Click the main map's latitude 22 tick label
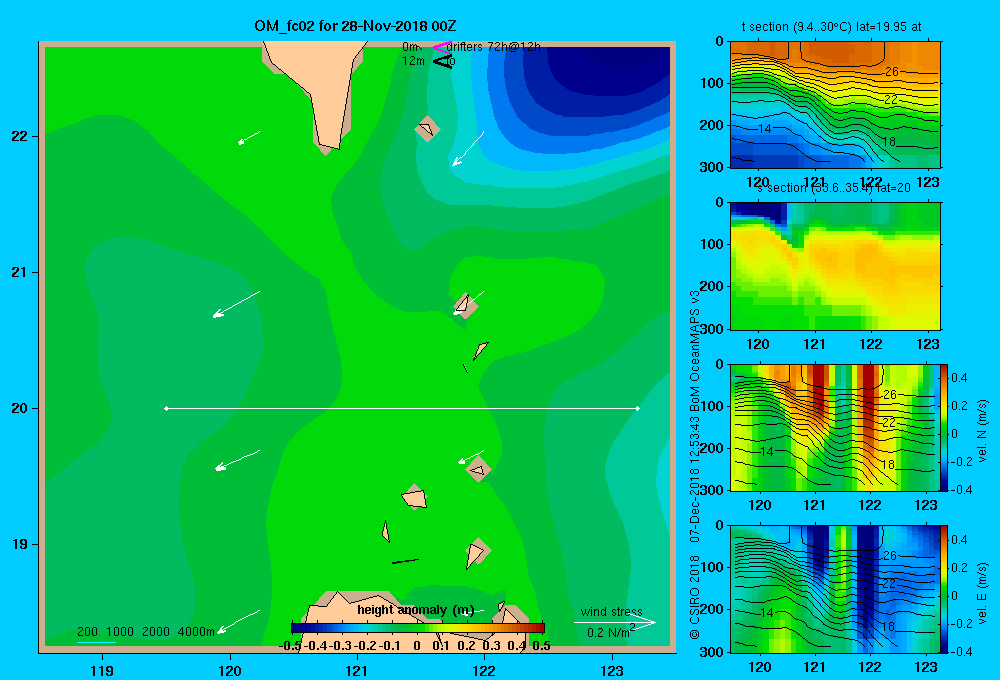 click(20, 136)
